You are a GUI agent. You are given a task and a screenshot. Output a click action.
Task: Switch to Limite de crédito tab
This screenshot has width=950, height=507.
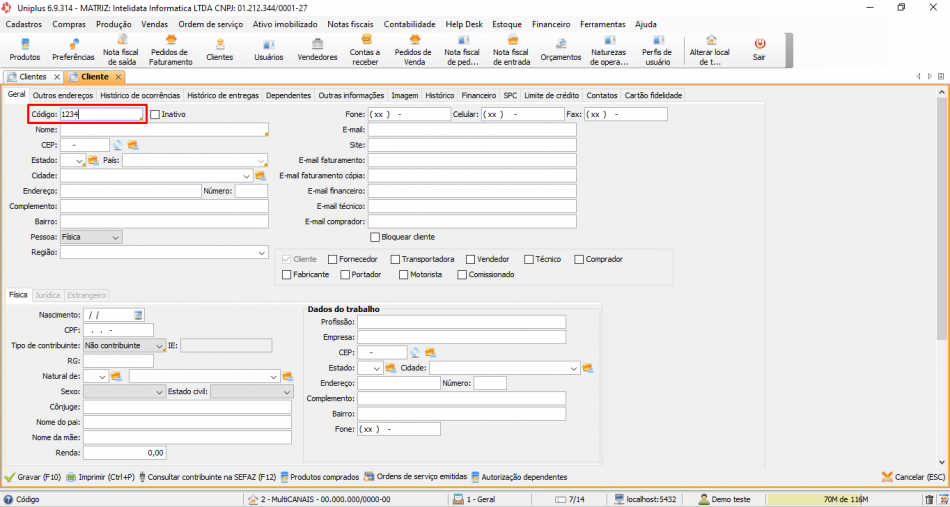pyautogui.click(x=551, y=95)
